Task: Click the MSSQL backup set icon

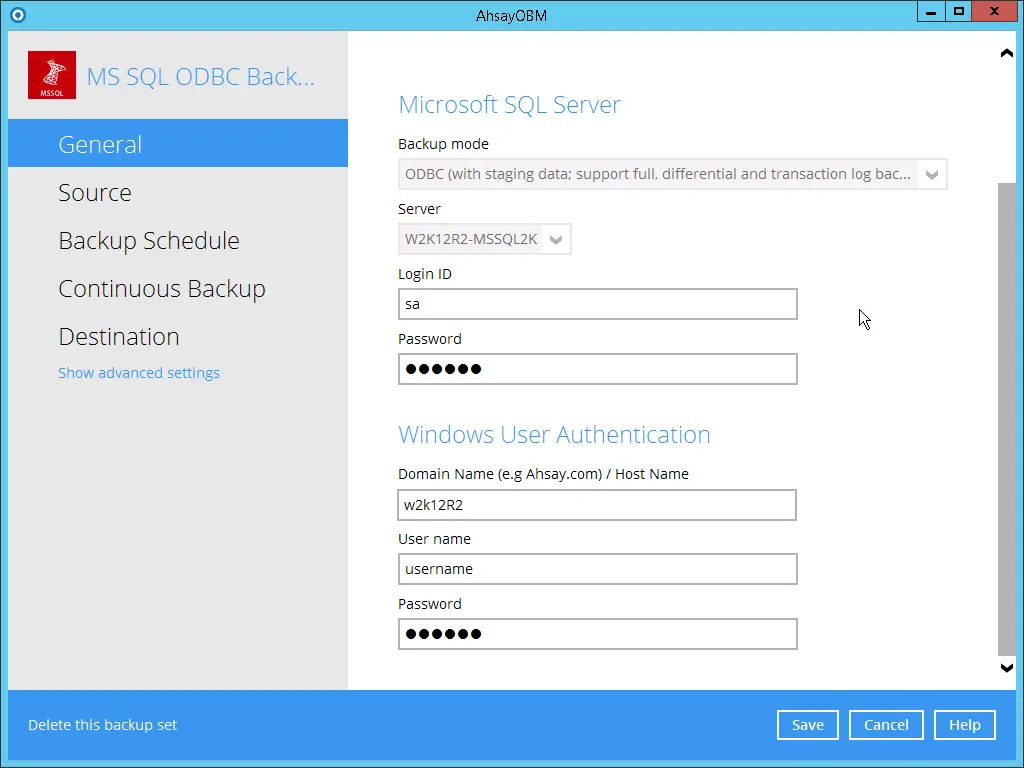Action: [51, 75]
